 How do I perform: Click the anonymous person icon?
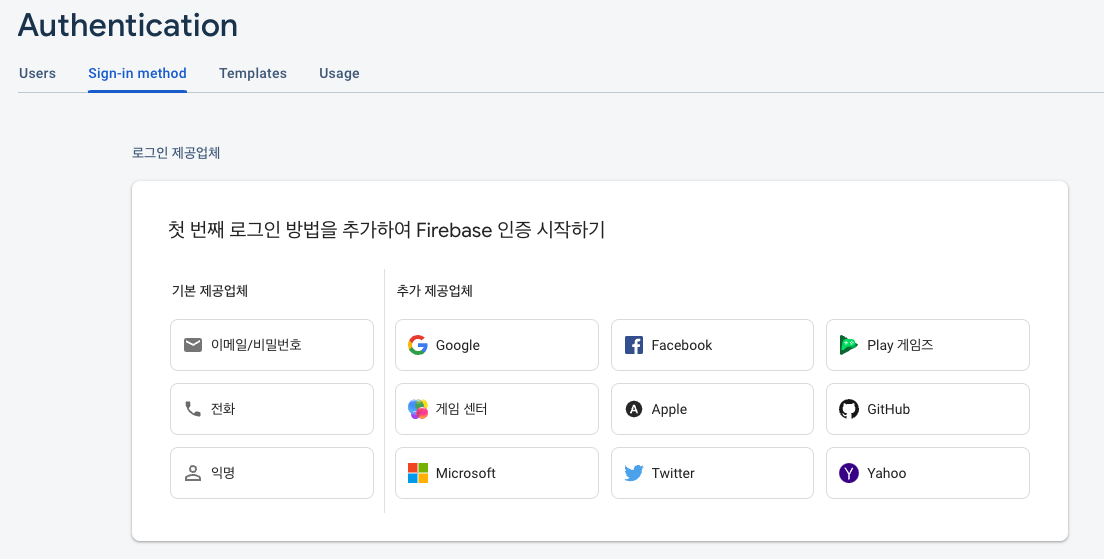pos(193,473)
